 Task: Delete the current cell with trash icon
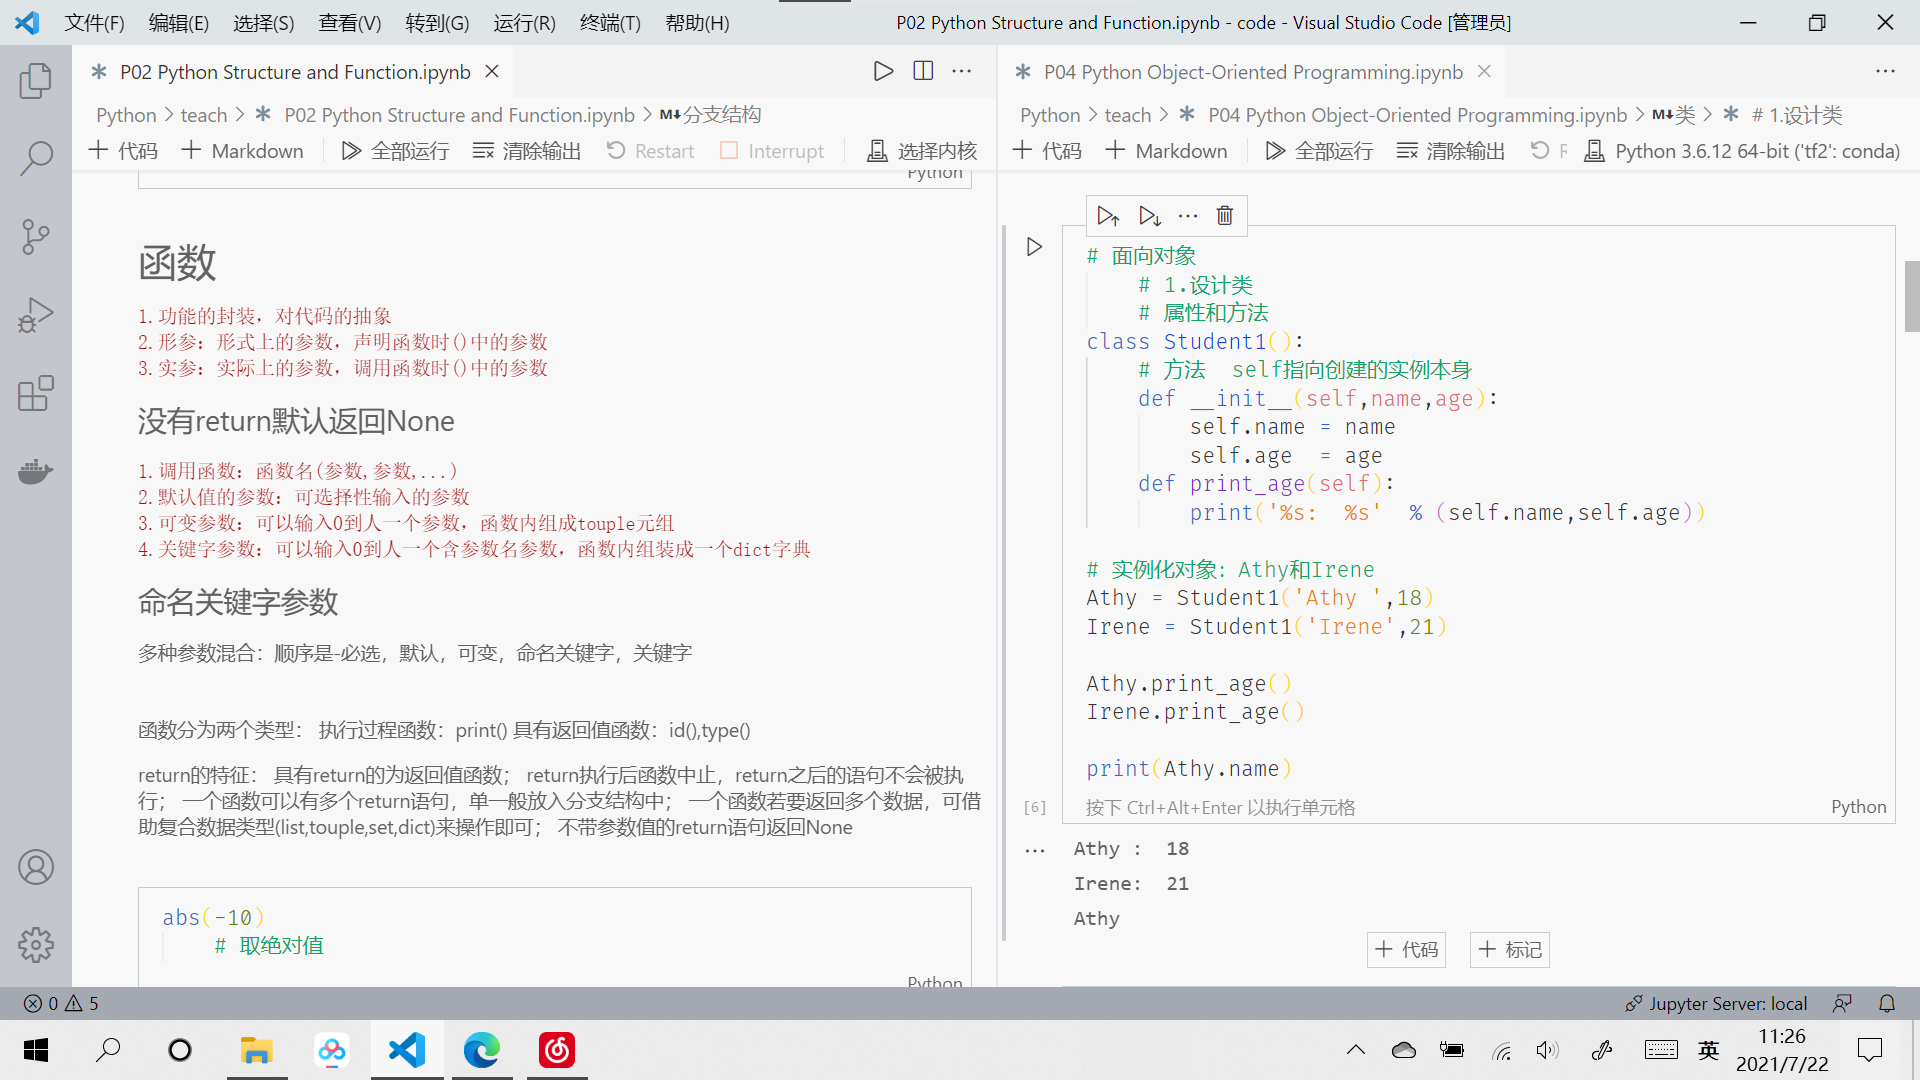click(x=1224, y=216)
